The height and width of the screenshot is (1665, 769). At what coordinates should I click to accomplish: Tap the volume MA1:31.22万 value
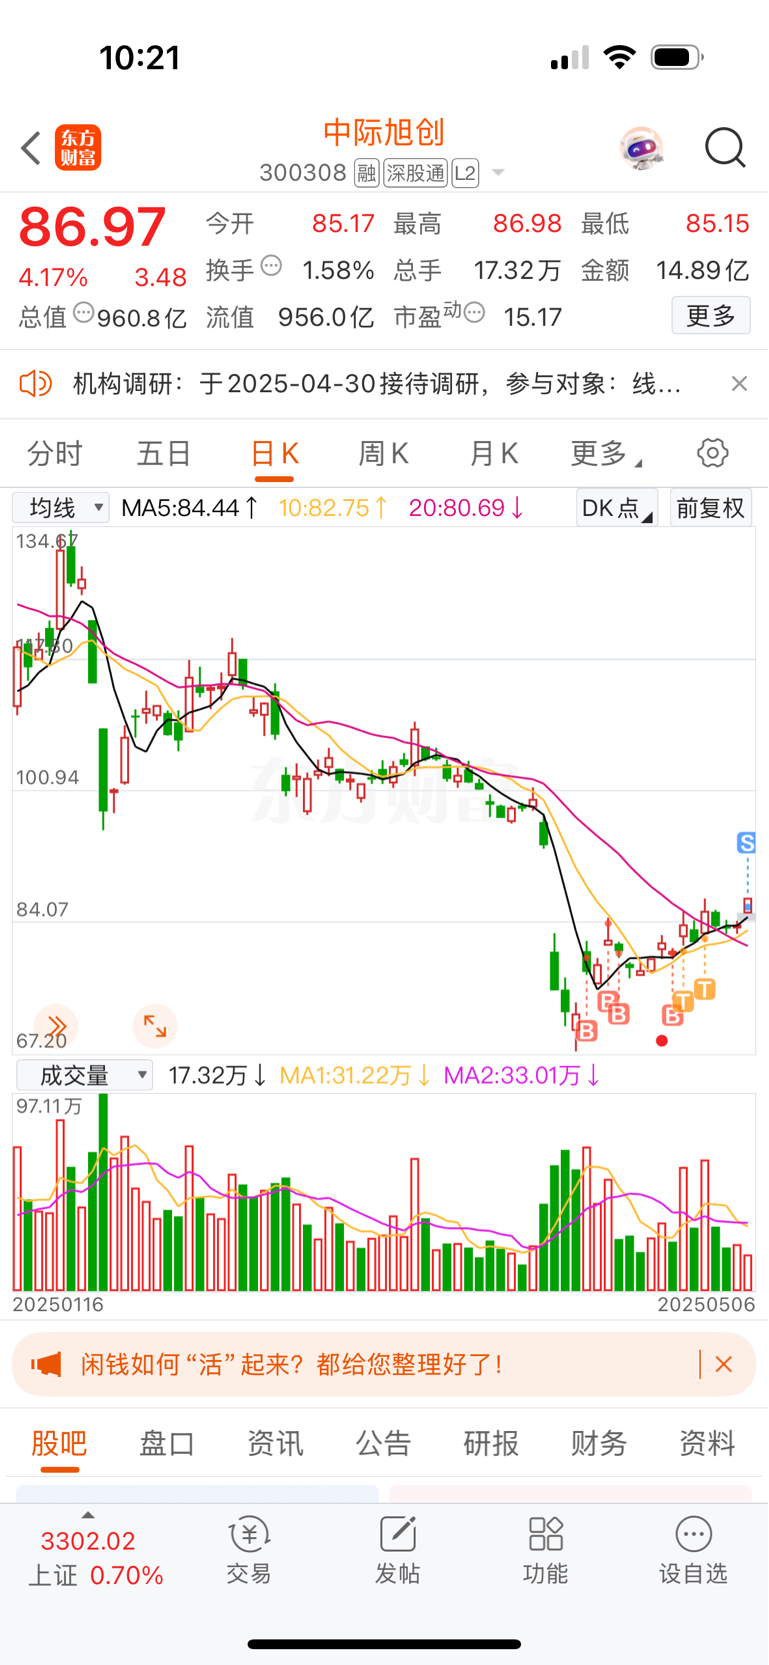[x=355, y=1075]
